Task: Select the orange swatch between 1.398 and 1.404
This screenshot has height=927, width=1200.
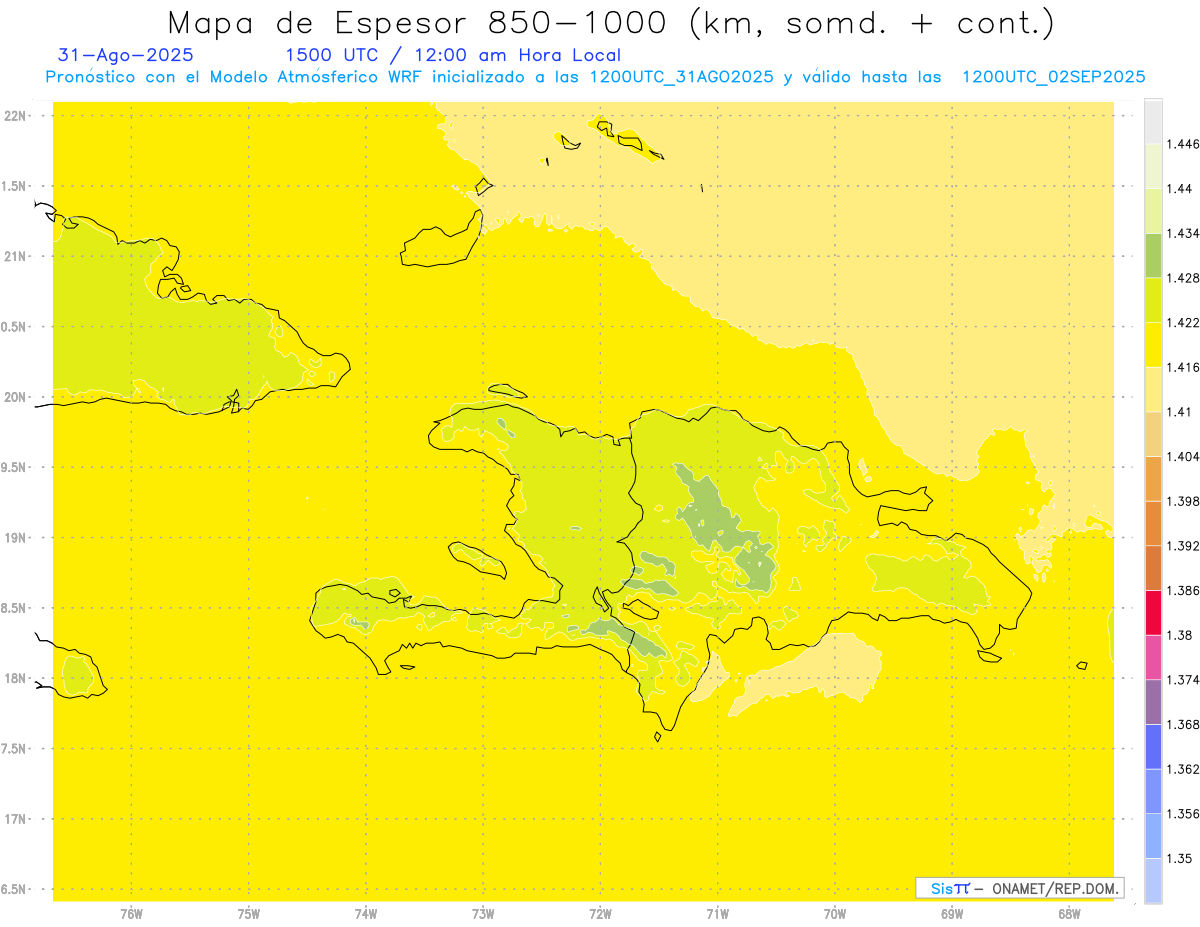Action: (1153, 478)
